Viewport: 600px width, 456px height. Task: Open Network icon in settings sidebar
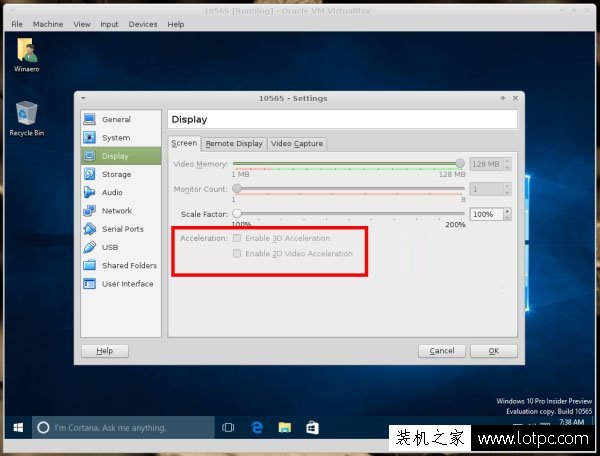tap(90, 210)
